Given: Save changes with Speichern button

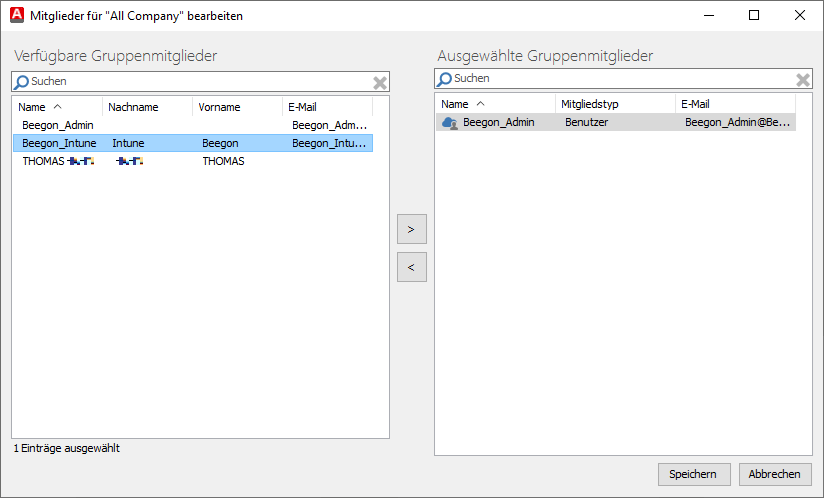Looking at the screenshot, I should (x=694, y=474).
